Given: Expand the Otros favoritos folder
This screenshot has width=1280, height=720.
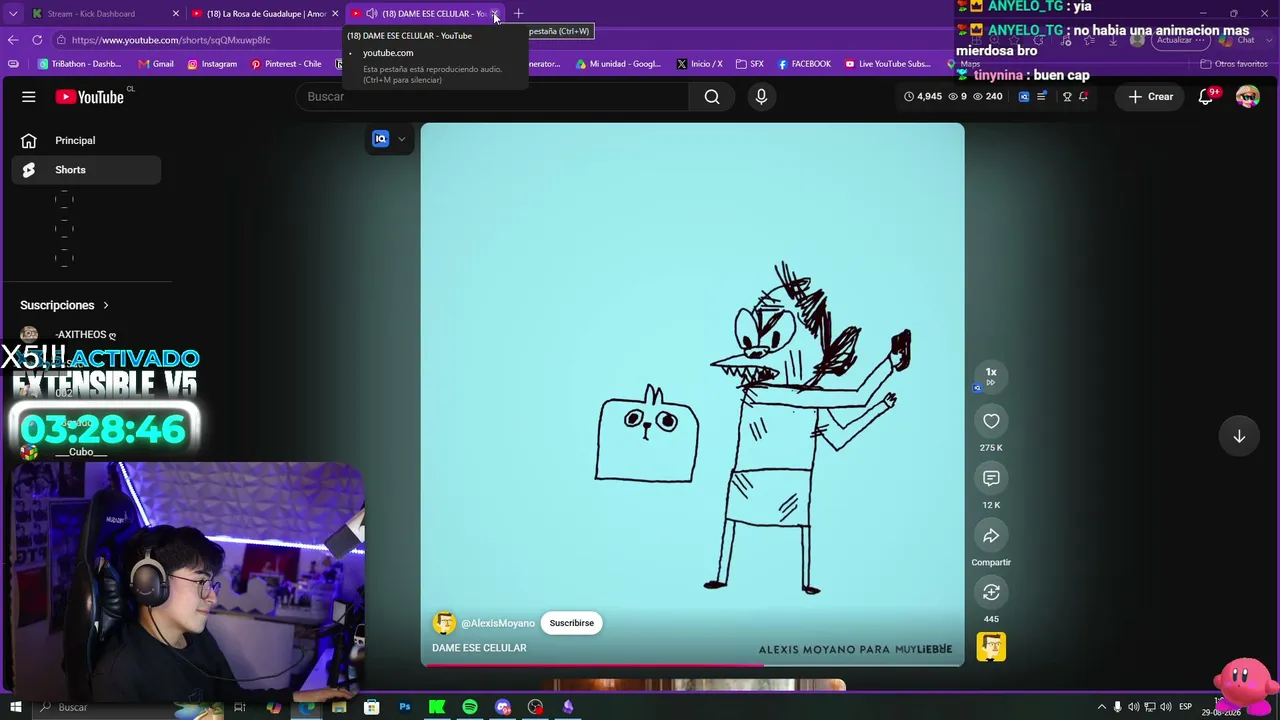Looking at the screenshot, I should [1234, 64].
